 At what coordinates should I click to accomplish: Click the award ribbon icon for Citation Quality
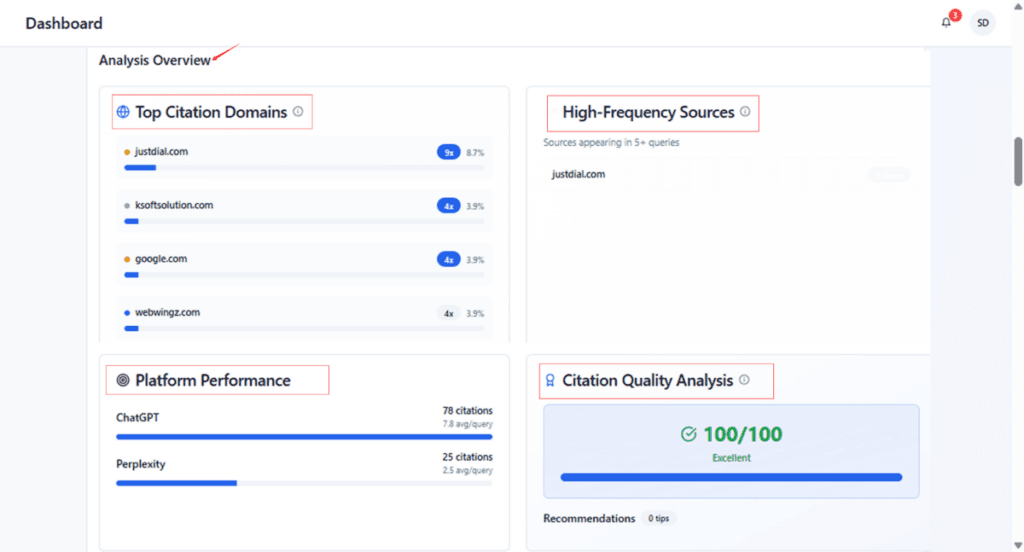click(549, 380)
